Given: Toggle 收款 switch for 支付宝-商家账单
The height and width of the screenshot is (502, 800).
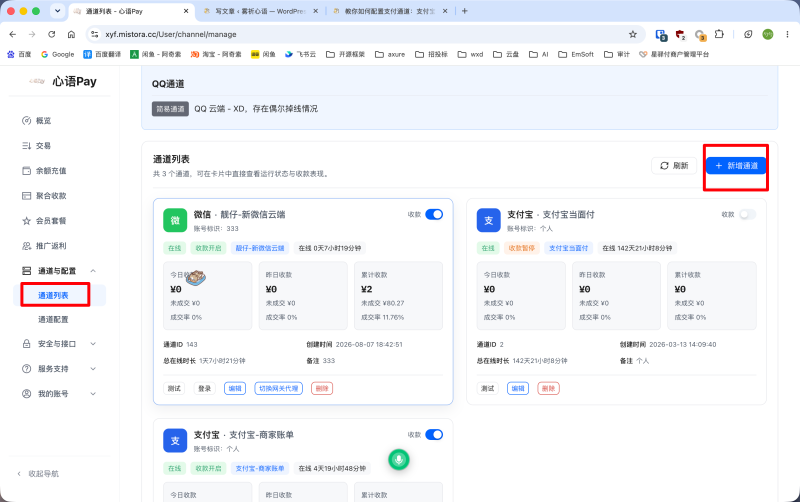Looking at the screenshot, I should (x=434, y=435).
